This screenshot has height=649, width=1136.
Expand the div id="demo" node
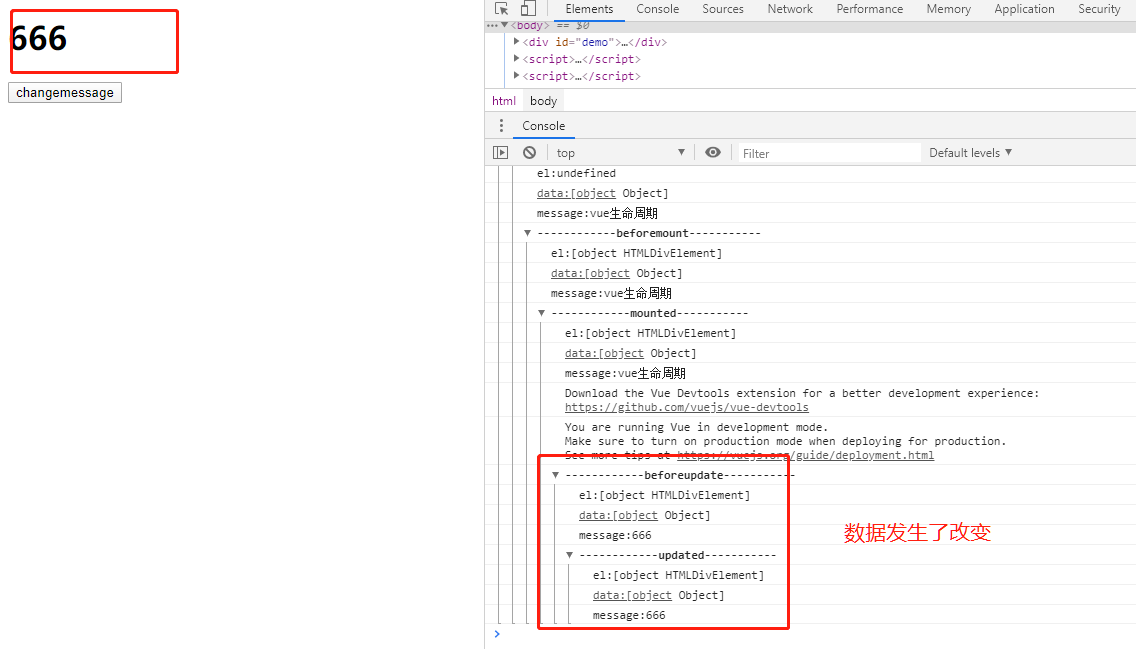click(516, 42)
